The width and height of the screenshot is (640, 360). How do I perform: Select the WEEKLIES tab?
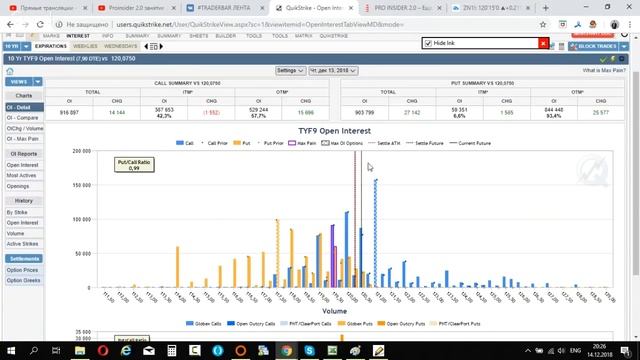pos(85,46)
